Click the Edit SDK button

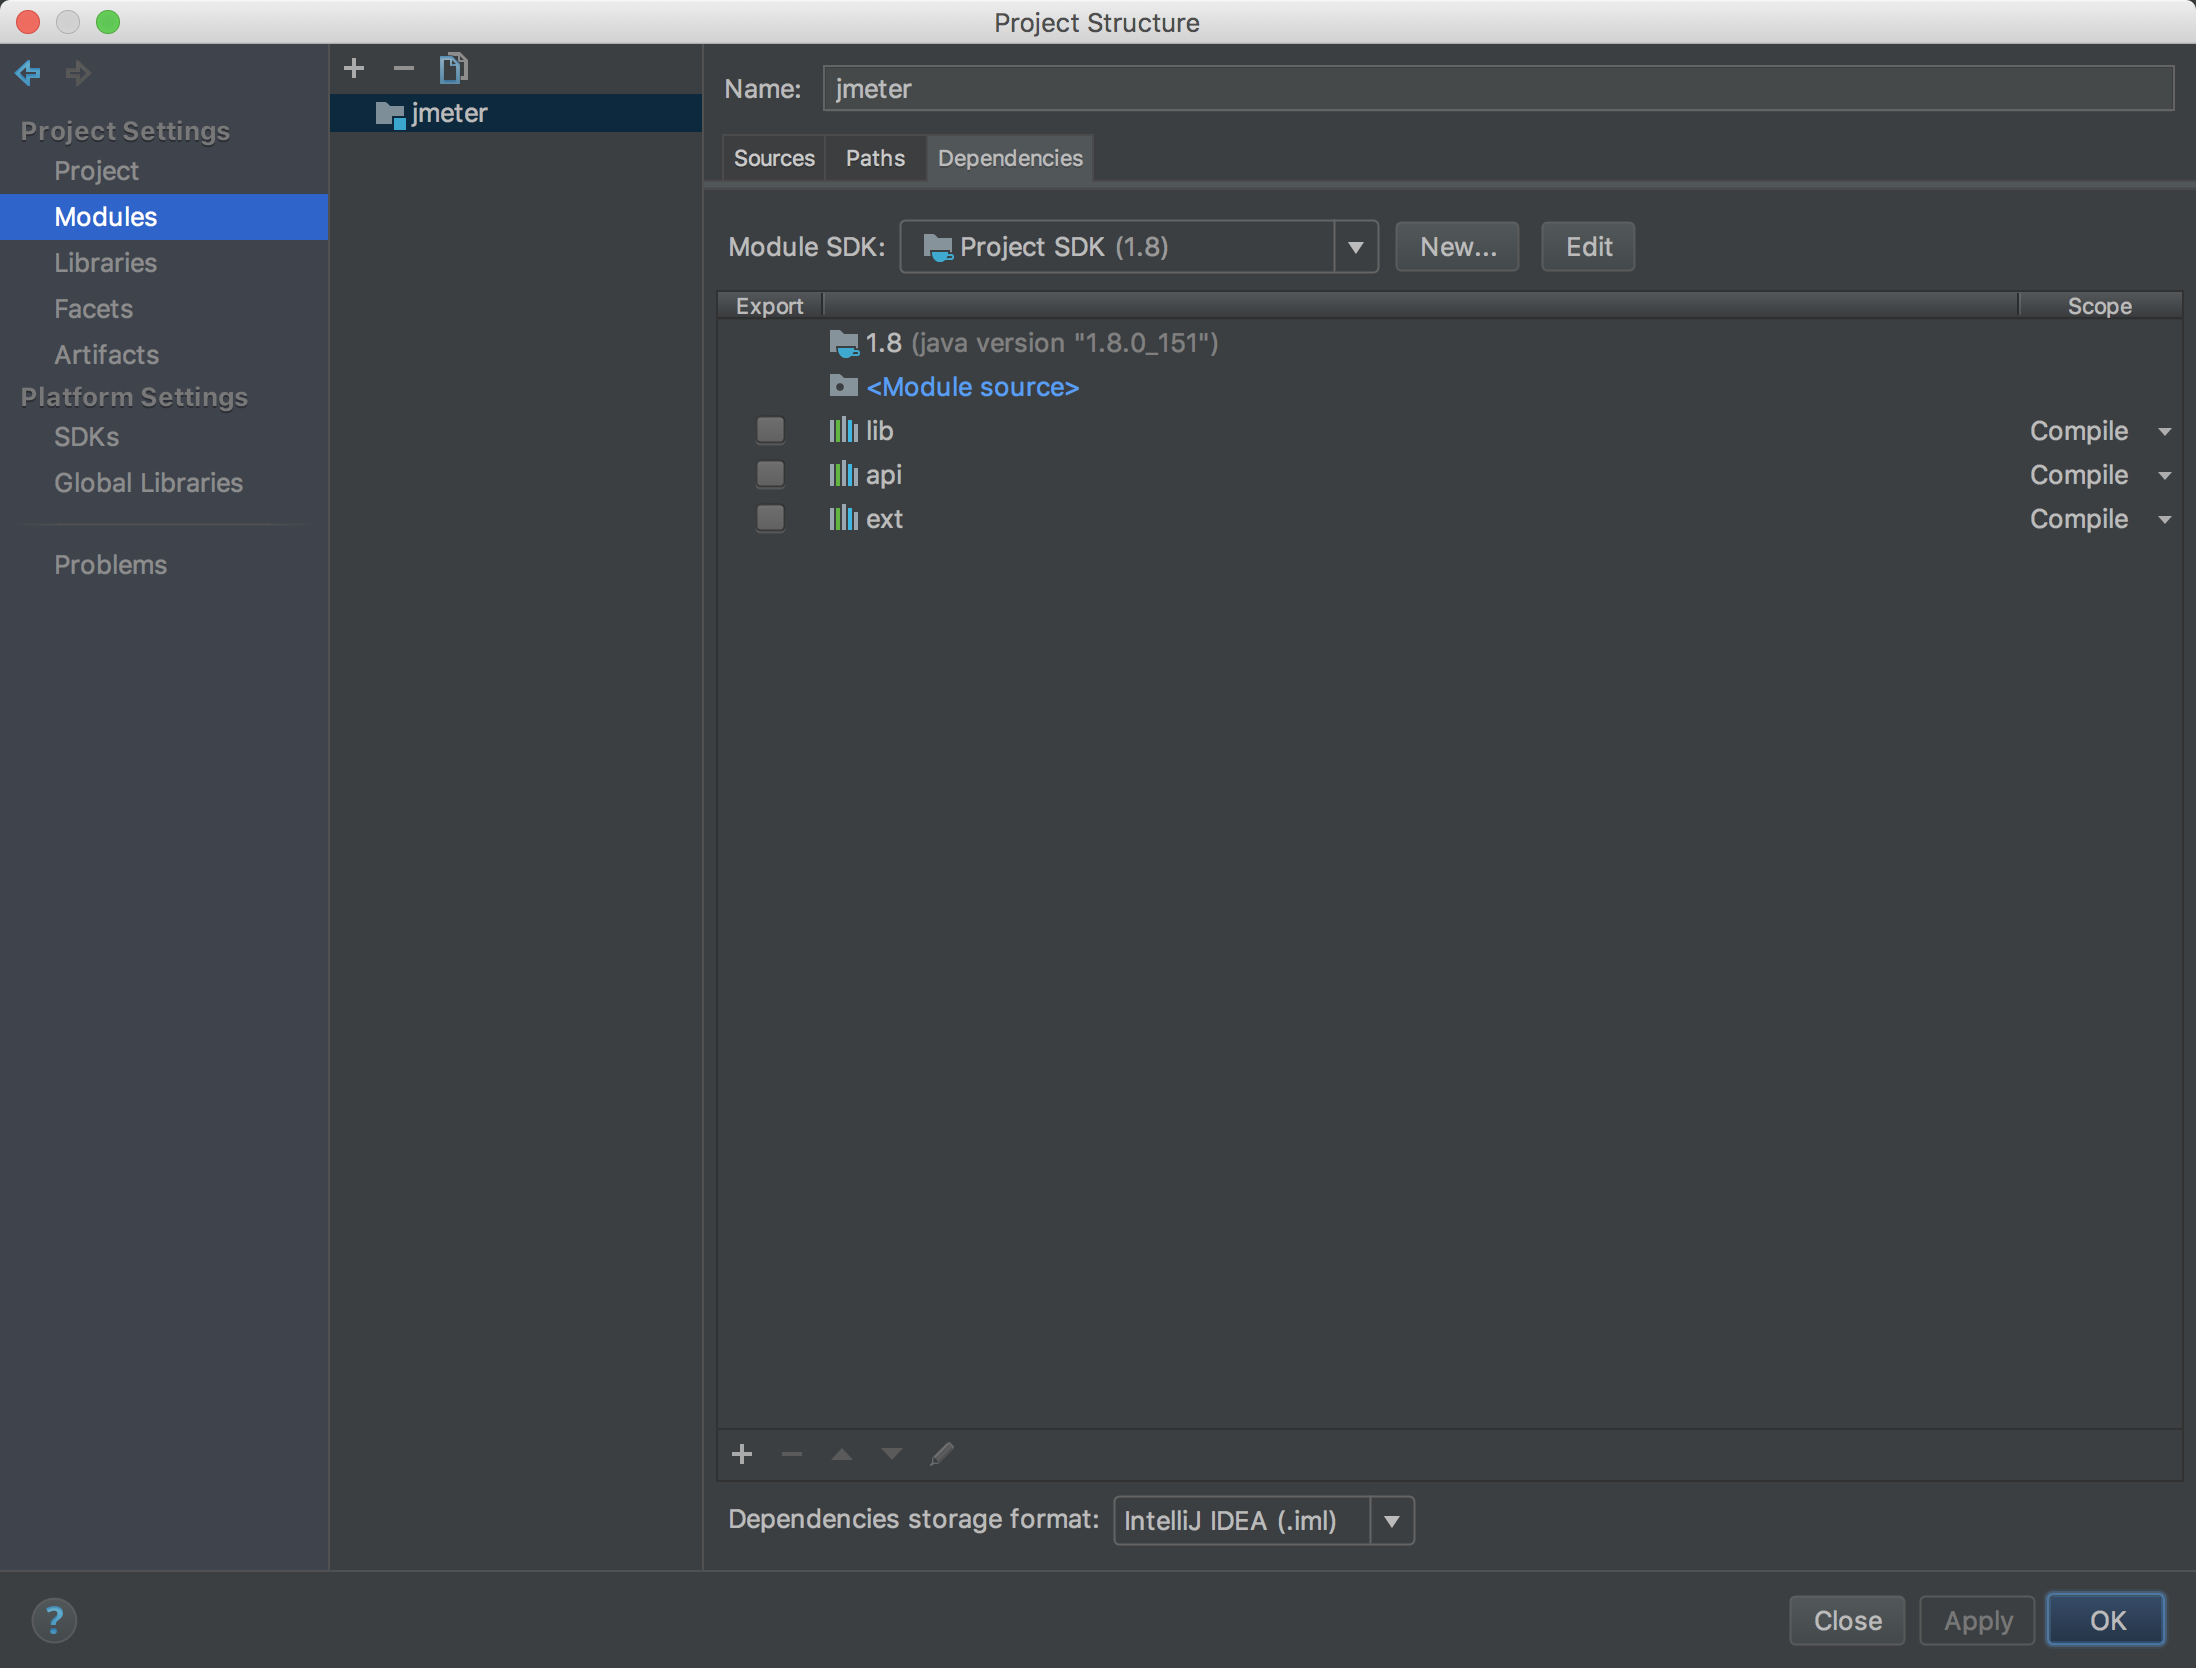1588,247
